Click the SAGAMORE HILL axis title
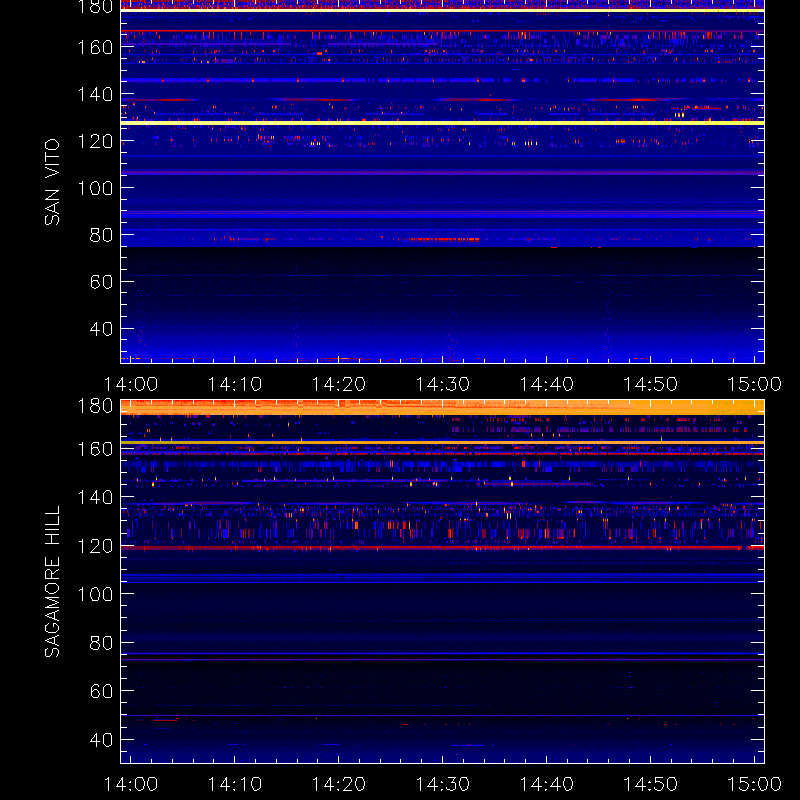Image resolution: width=800 pixels, height=800 pixels. (52, 582)
